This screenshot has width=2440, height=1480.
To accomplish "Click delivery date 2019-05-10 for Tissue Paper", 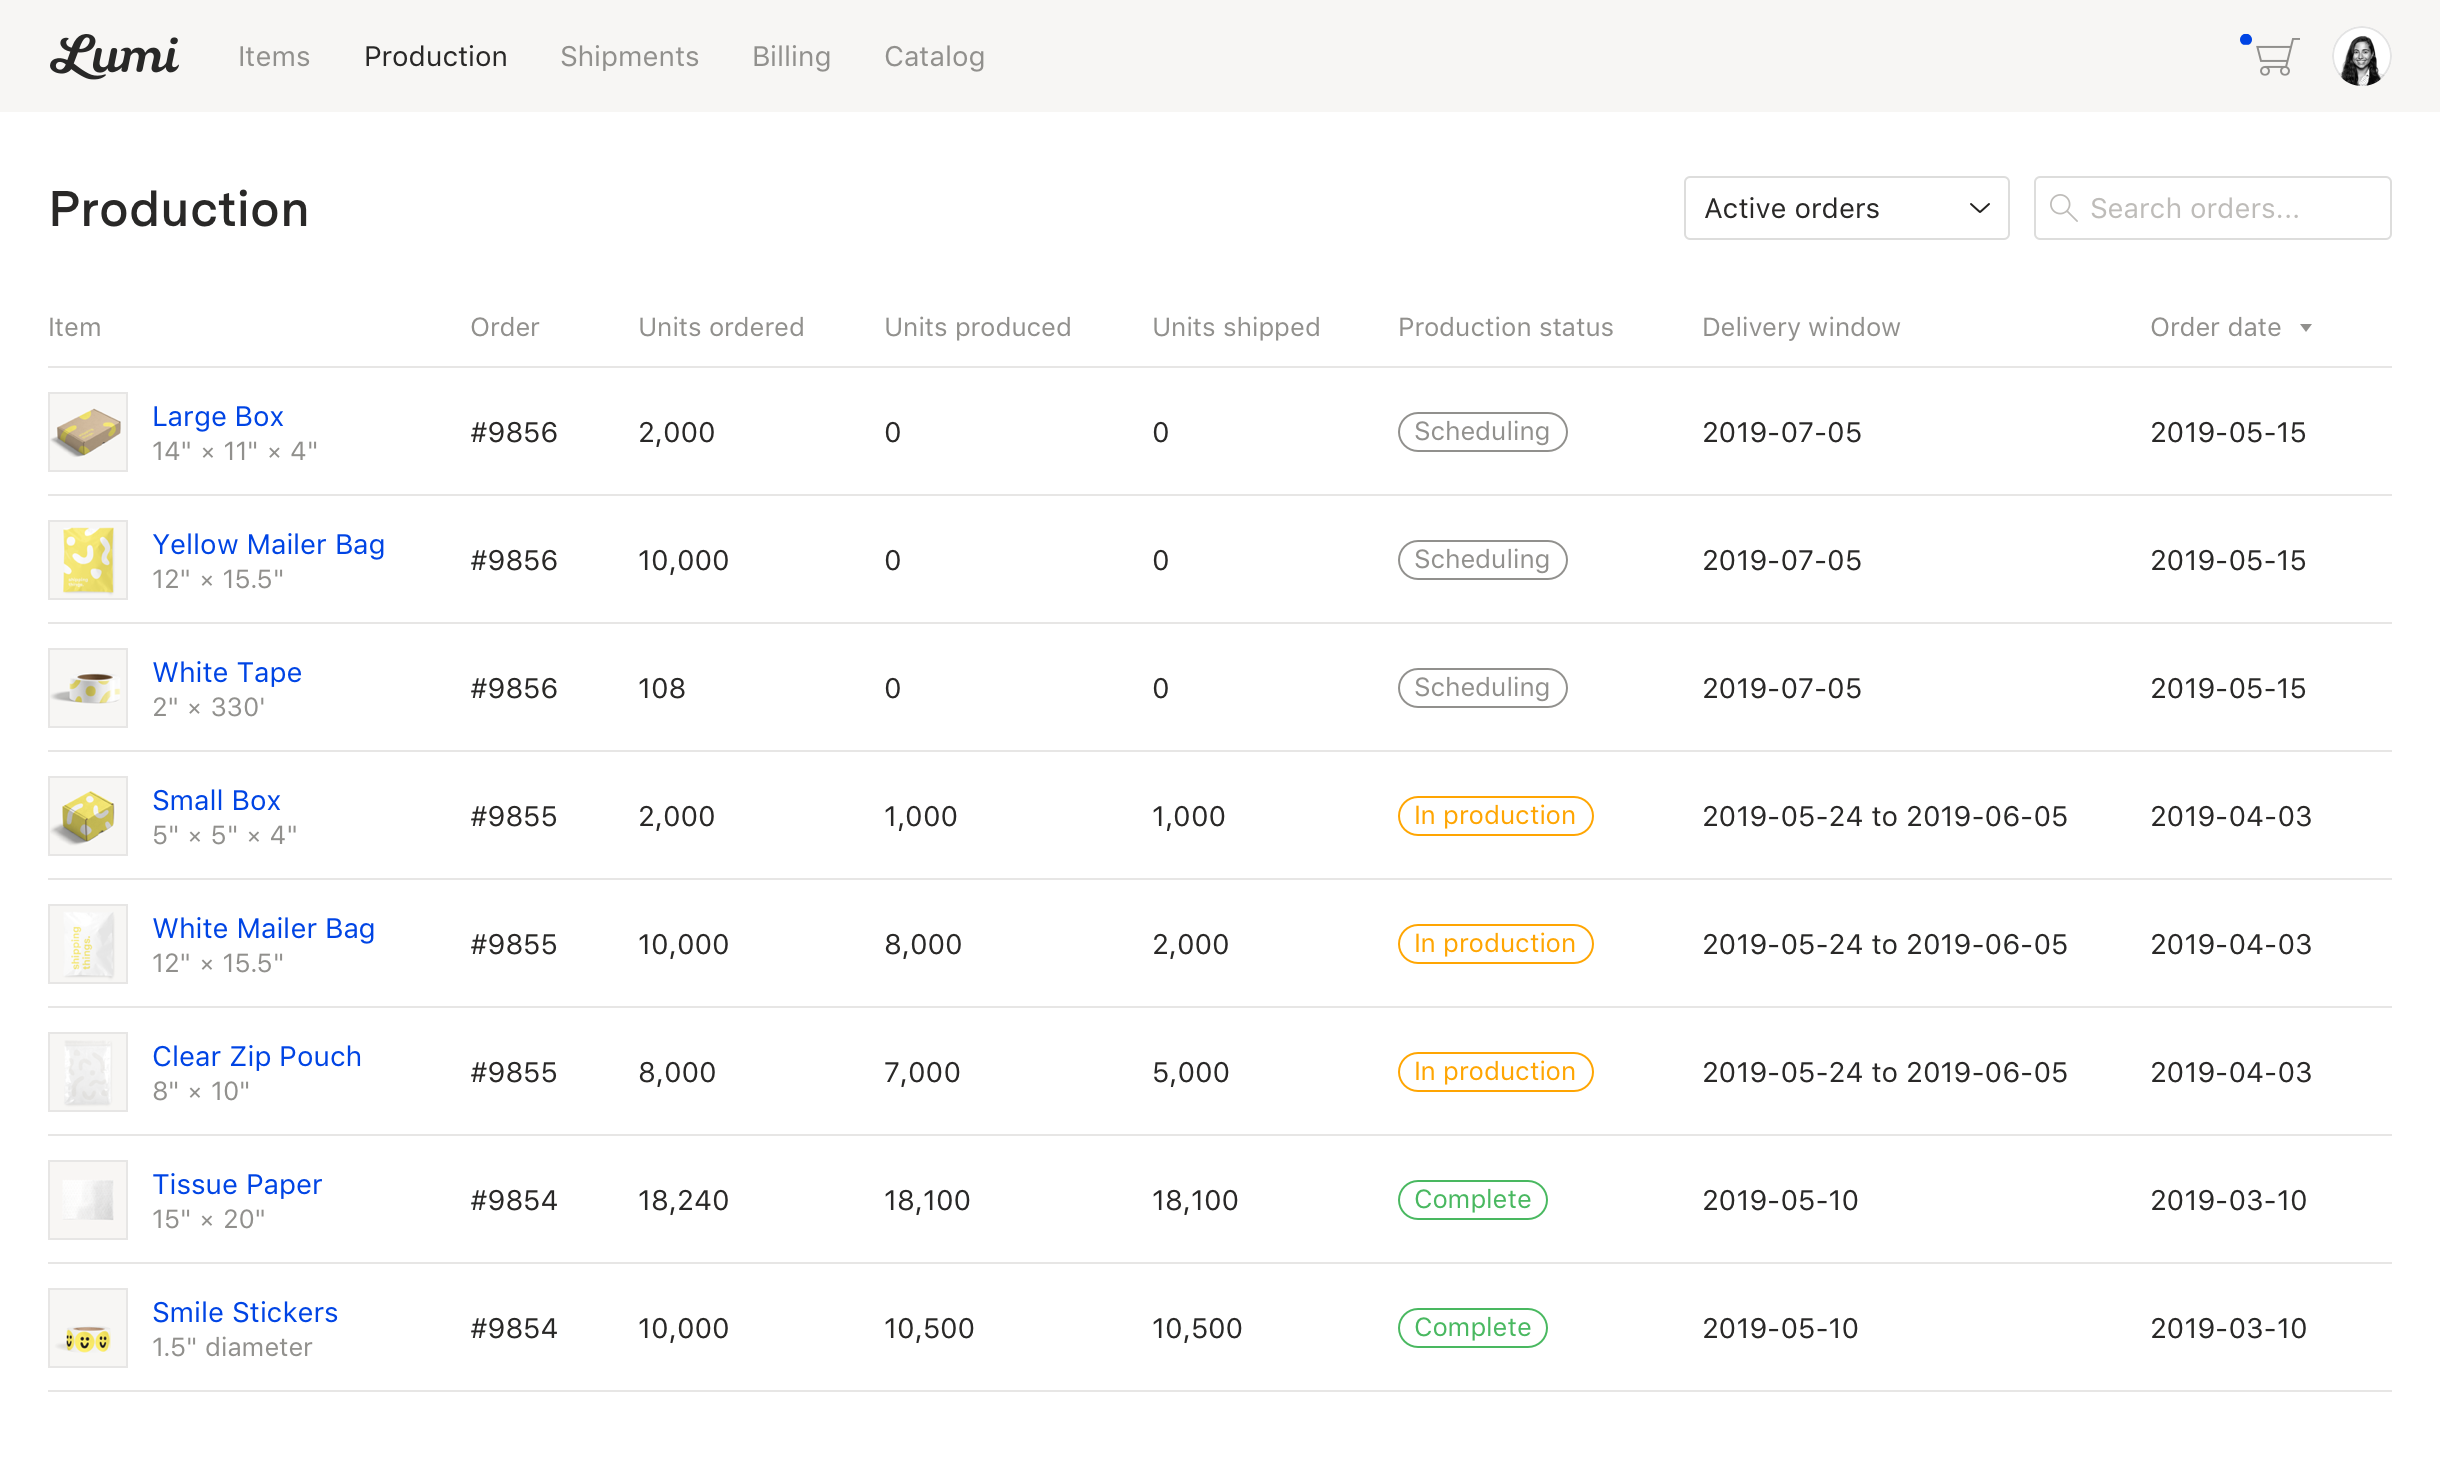I will click(x=1780, y=1200).
